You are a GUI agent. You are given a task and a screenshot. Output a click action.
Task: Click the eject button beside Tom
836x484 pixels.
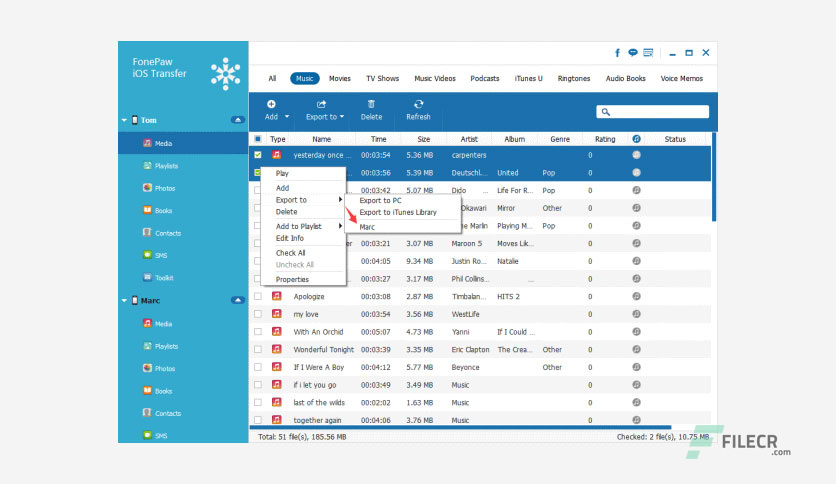(238, 120)
